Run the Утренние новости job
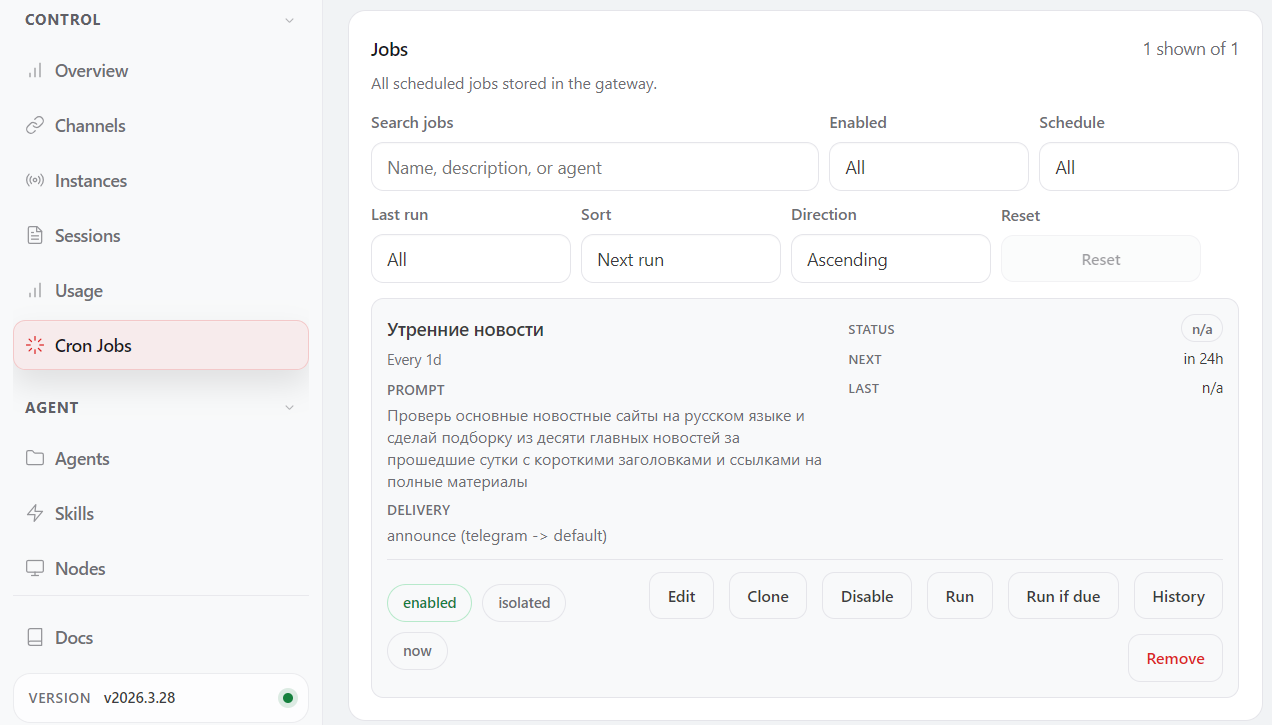Image resolution: width=1272 pixels, height=725 pixels. coord(959,595)
